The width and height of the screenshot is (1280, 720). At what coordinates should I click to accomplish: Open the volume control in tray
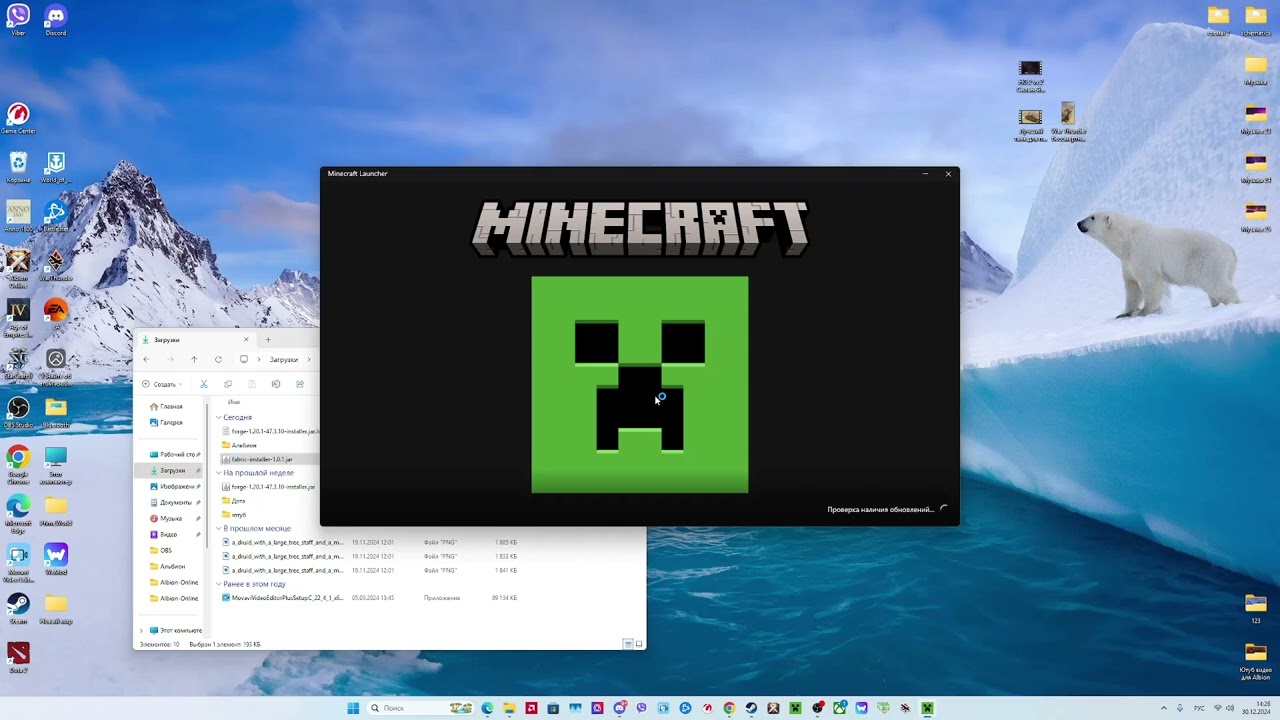pos(1229,708)
